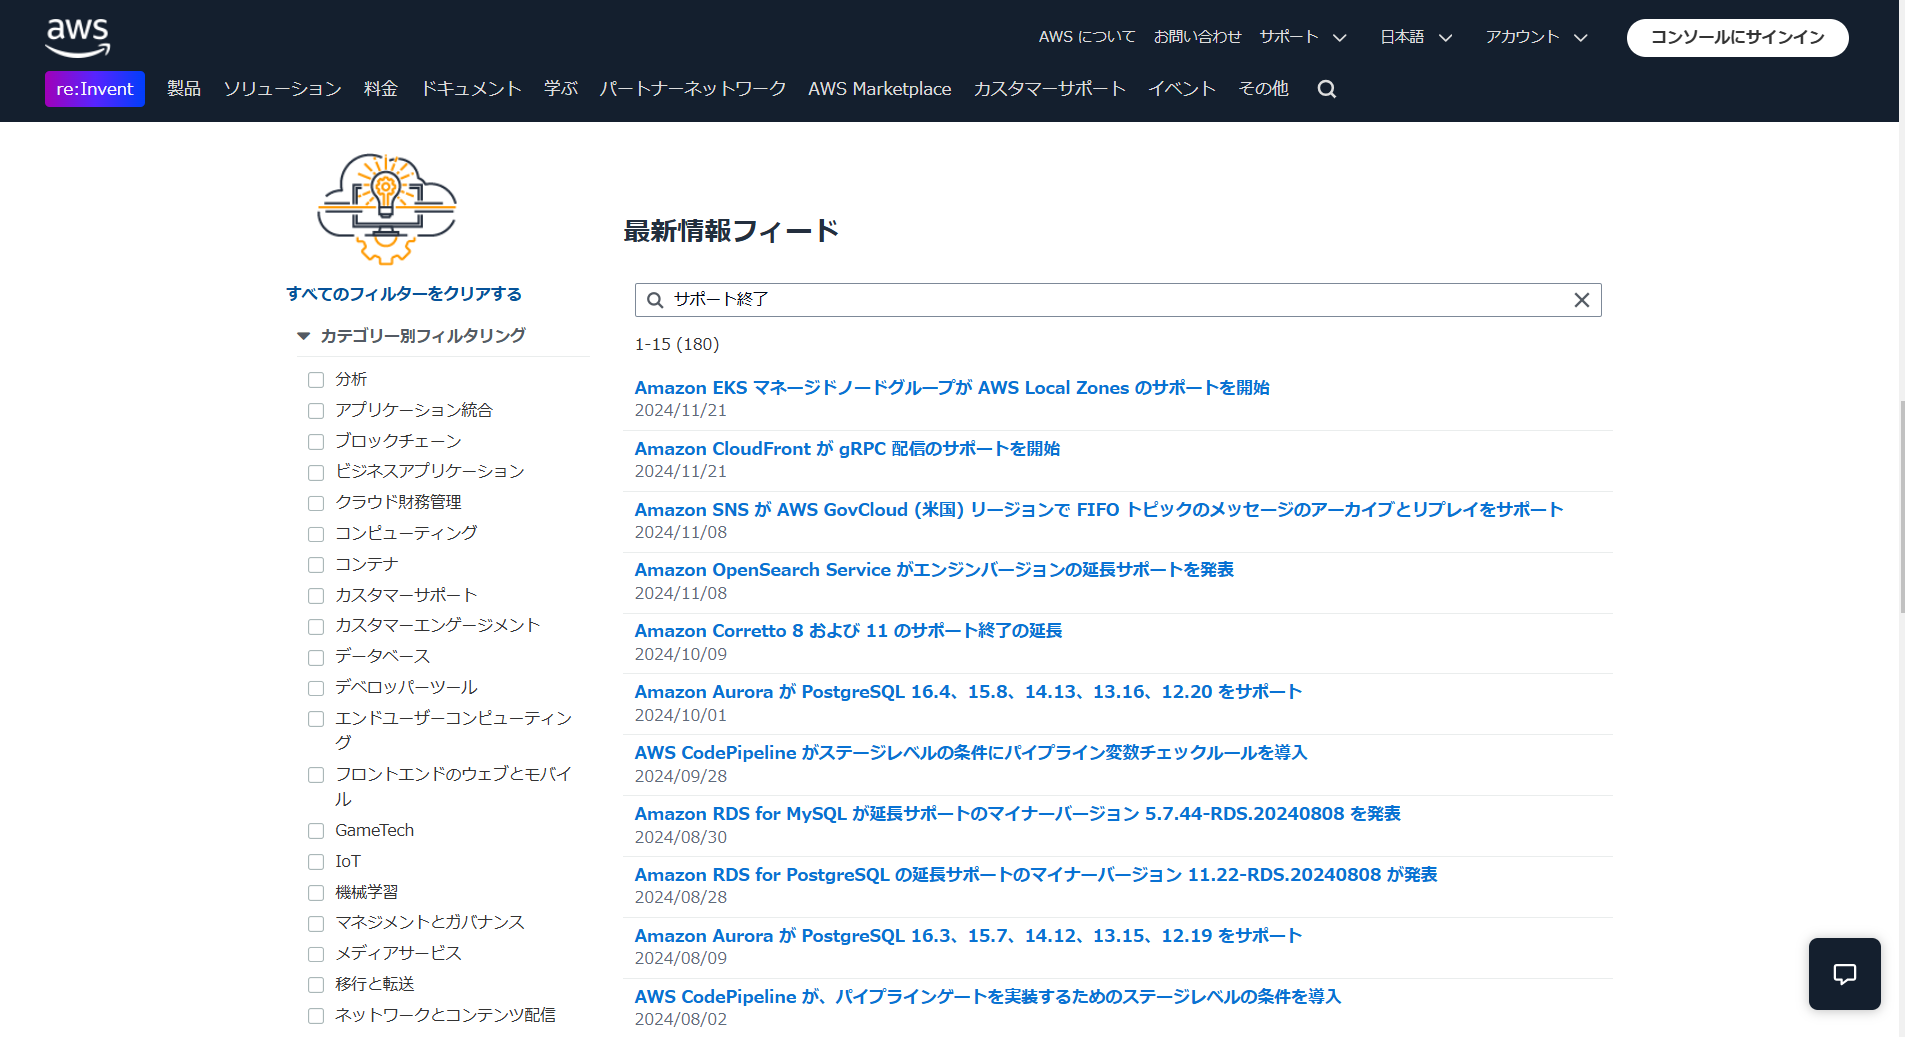Click すべてのフィルターをクリアする link
Screen dimensions: 1905x1037
pyautogui.click(x=404, y=294)
